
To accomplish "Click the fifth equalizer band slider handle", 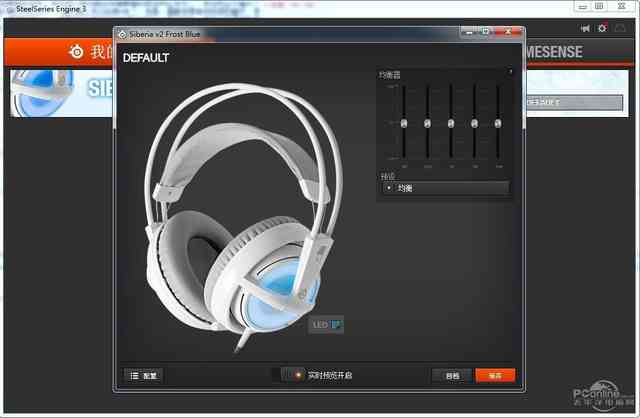I will pos(498,123).
